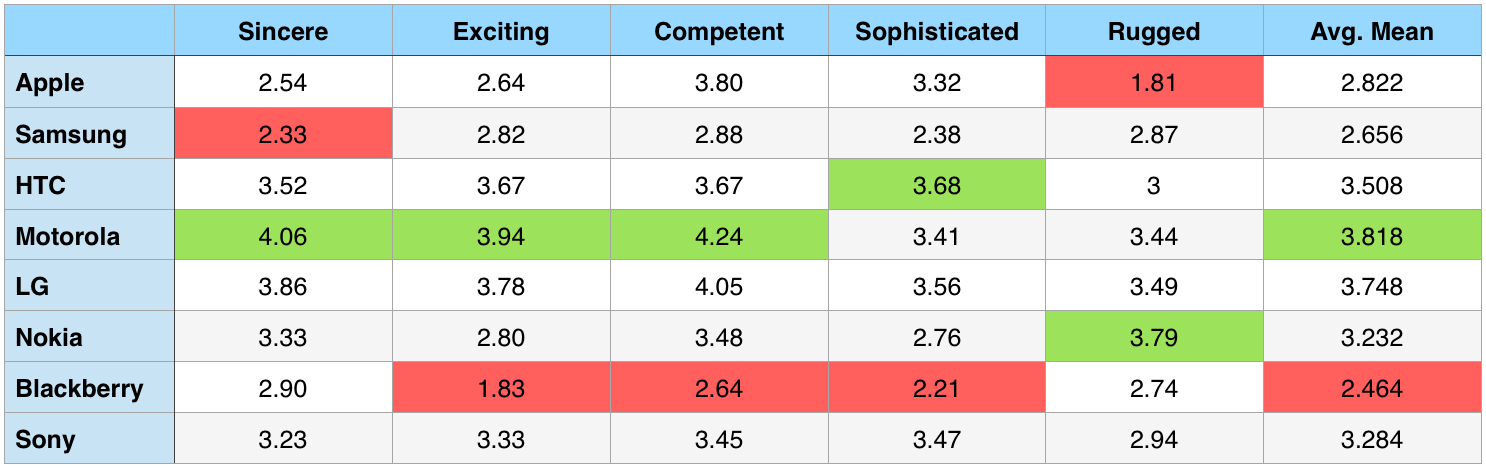Select Sony's Sophisticated cell 3.47
The image size is (1486, 468).
937,440
